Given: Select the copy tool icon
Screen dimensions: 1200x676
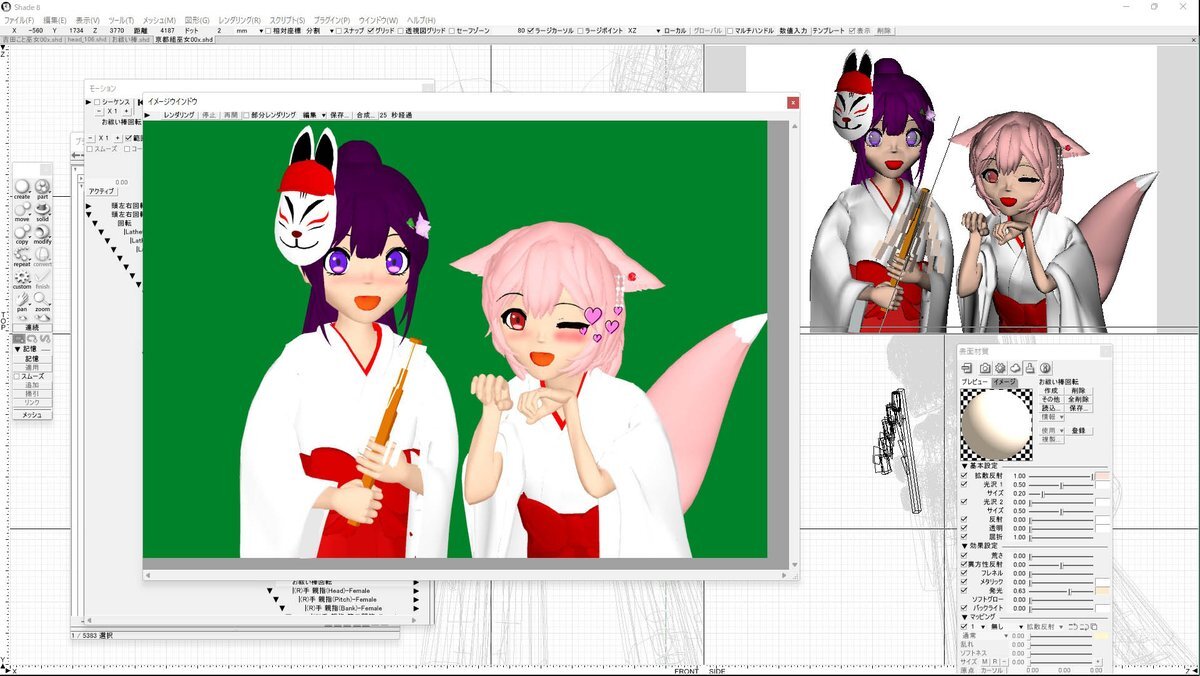Looking at the screenshot, I should point(22,233).
